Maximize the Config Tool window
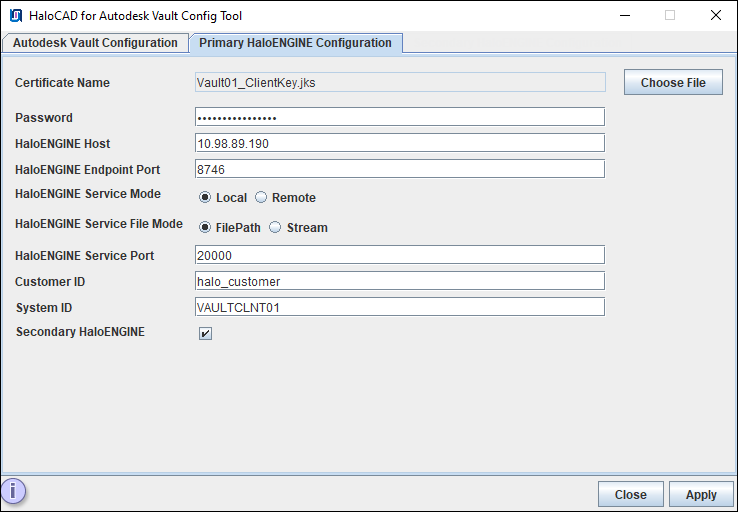The height and width of the screenshot is (512, 738). [669, 16]
